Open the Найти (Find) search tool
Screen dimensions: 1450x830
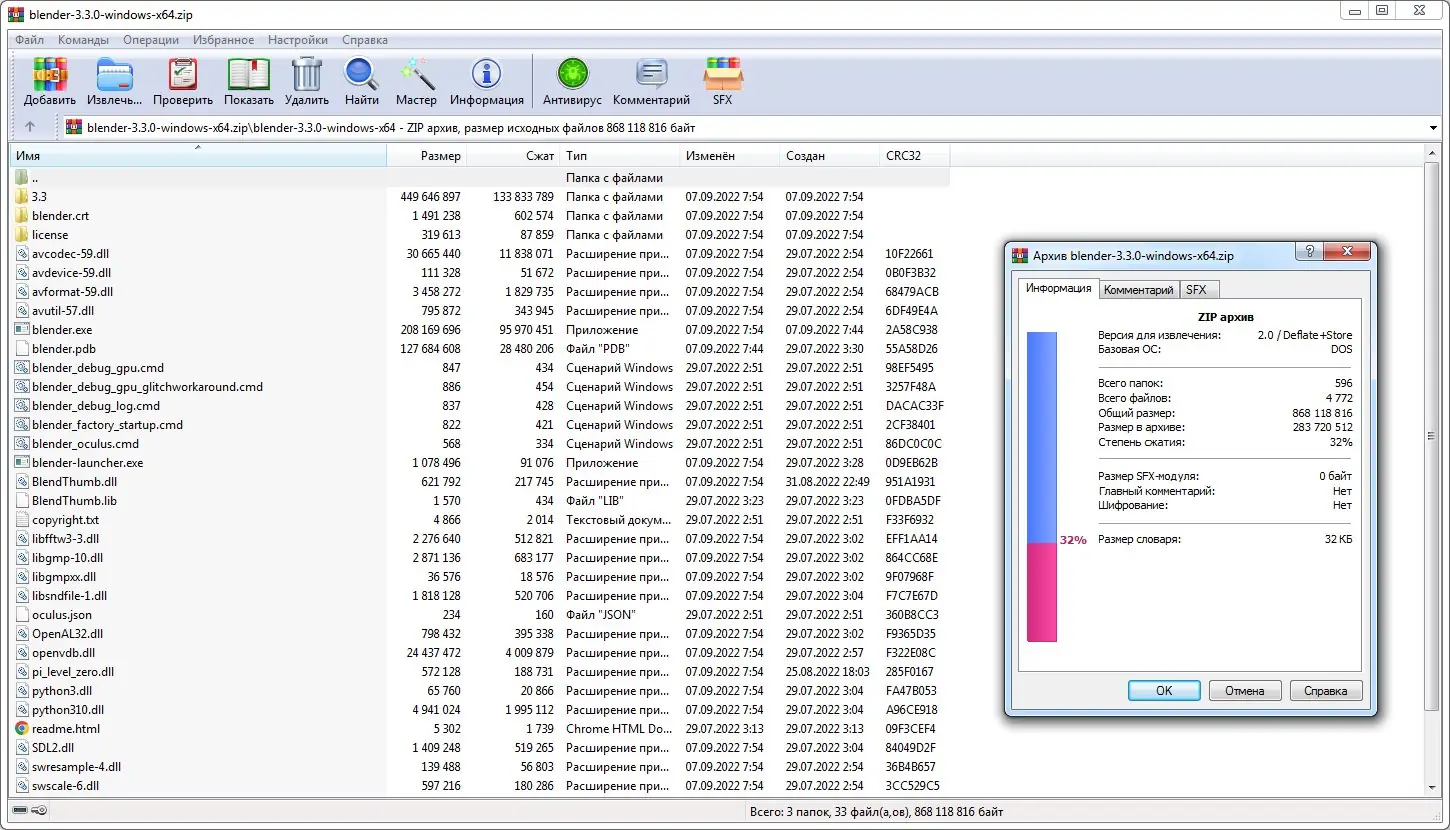361,75
